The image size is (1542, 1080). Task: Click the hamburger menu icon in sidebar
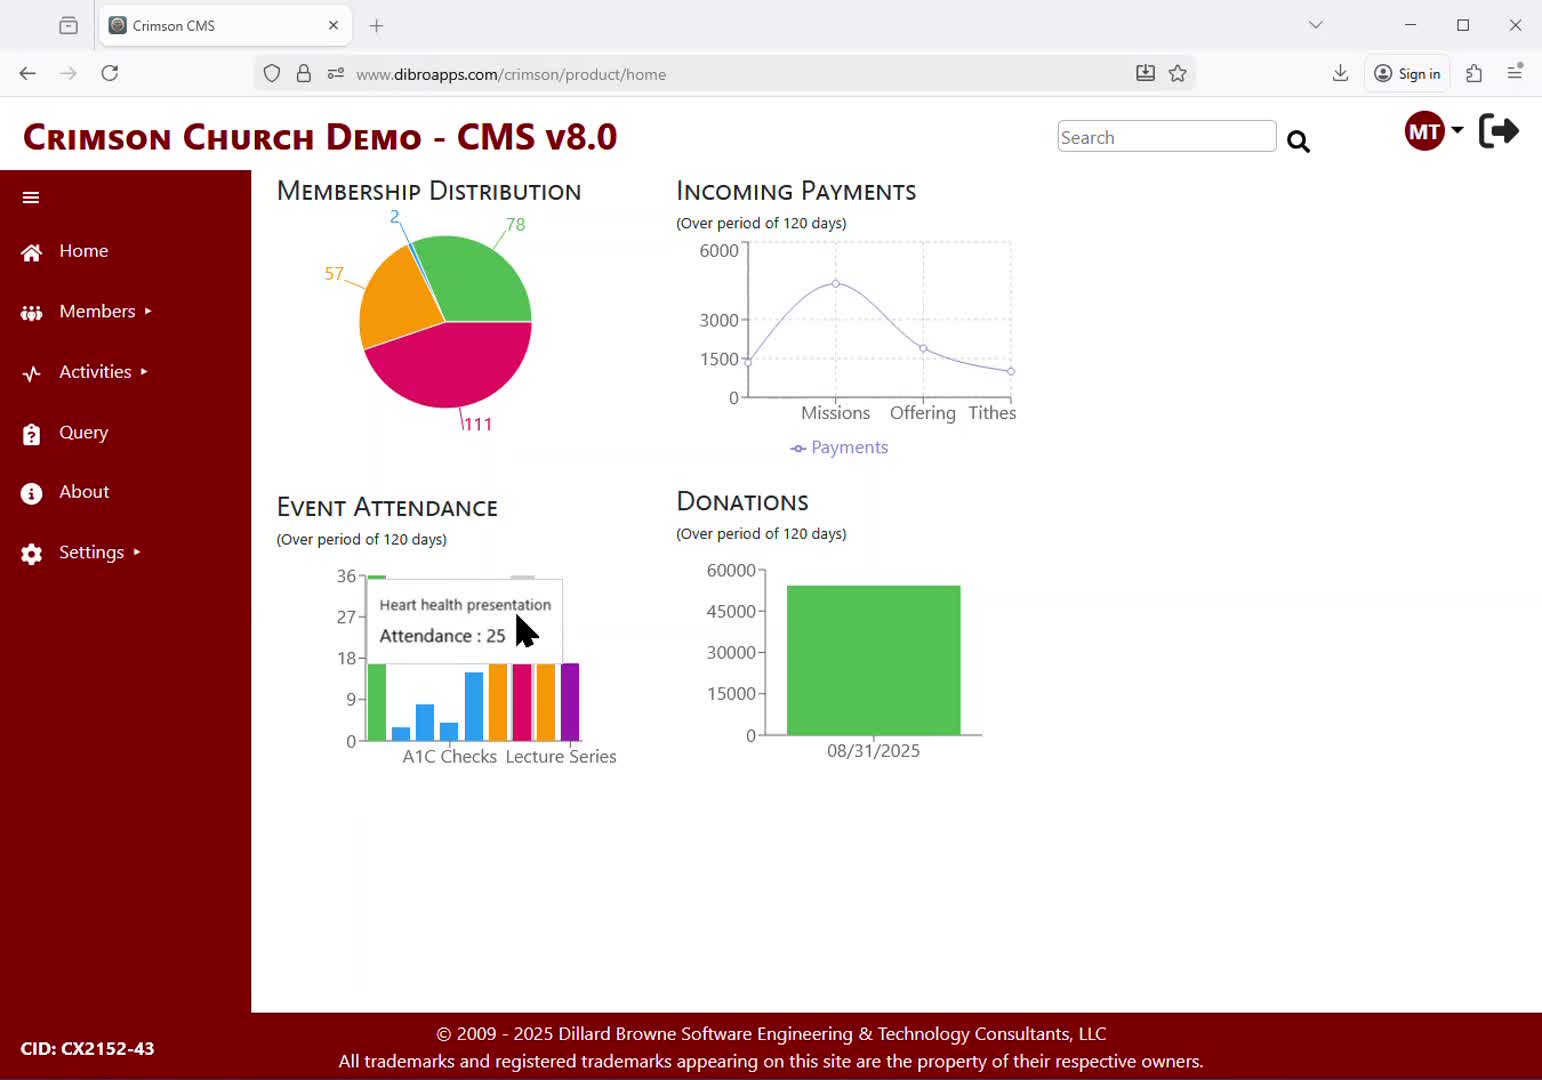pos(31,198)
